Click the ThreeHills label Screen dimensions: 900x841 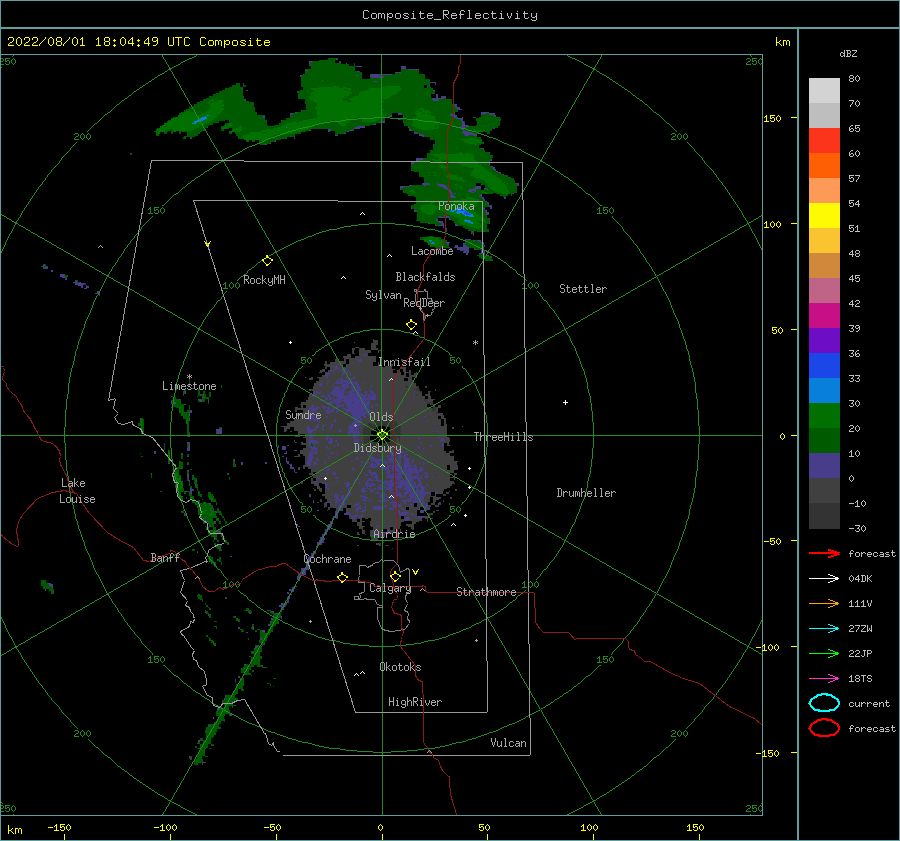503,437
